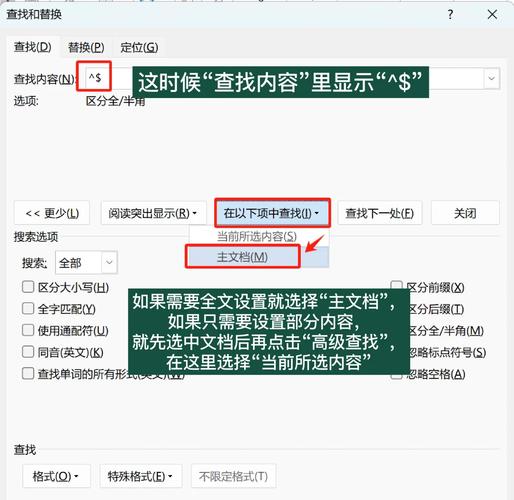Check the 查找单词的所有形式 checkbox

[x=28, y=373]
